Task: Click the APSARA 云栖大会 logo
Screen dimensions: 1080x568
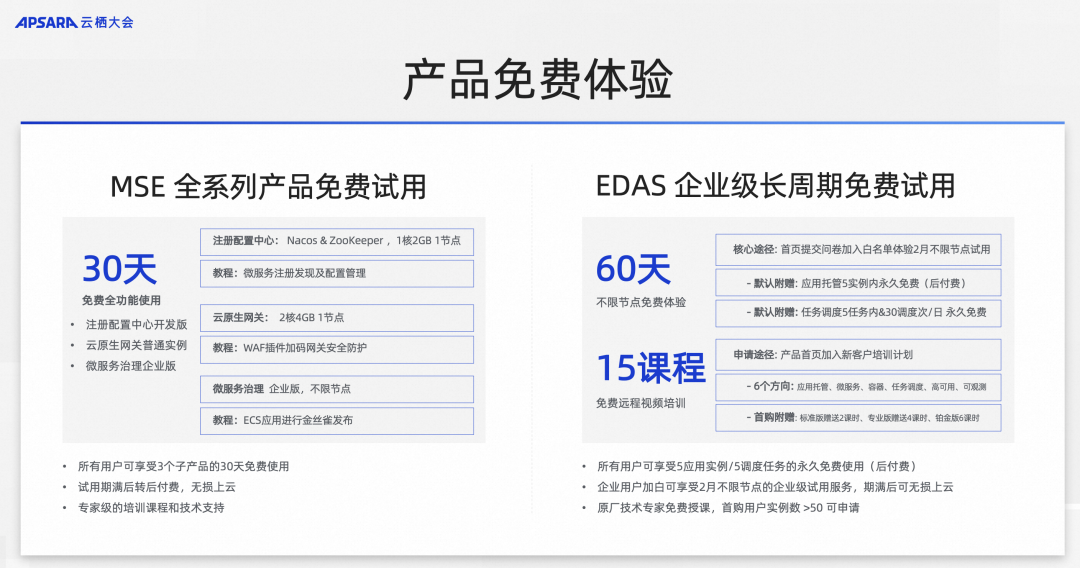Action: pos(74,22)
